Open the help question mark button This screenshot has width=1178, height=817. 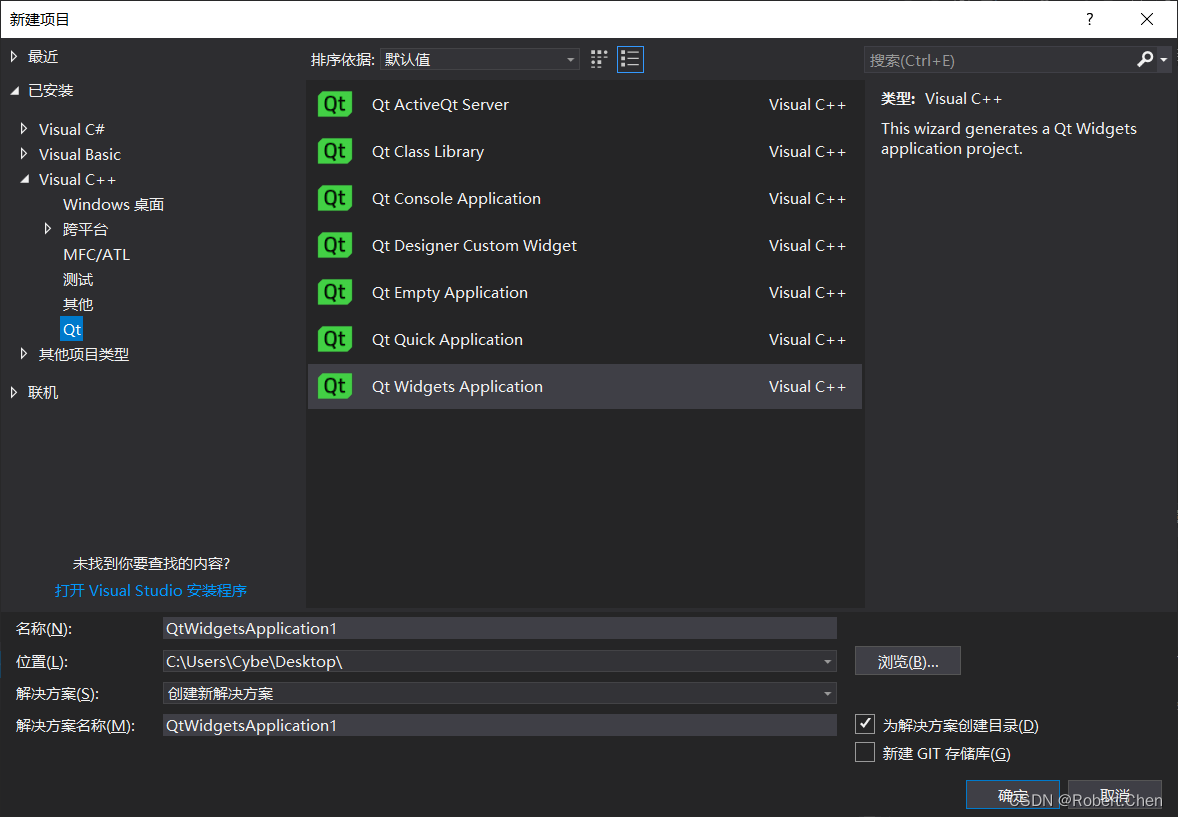pyautogui.click(x=1089, y=19)
